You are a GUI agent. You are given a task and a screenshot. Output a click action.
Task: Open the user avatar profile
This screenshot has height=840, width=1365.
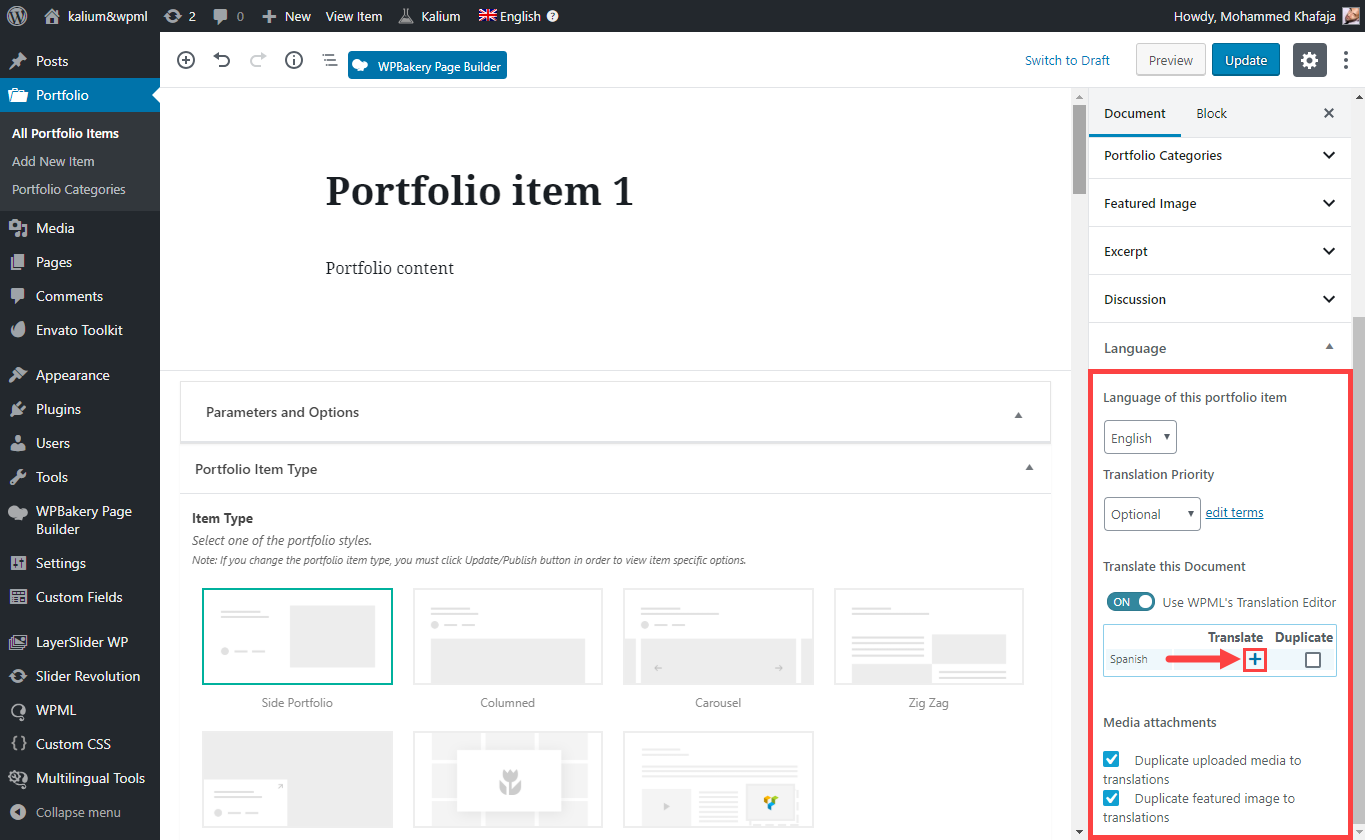[1350, 16]
